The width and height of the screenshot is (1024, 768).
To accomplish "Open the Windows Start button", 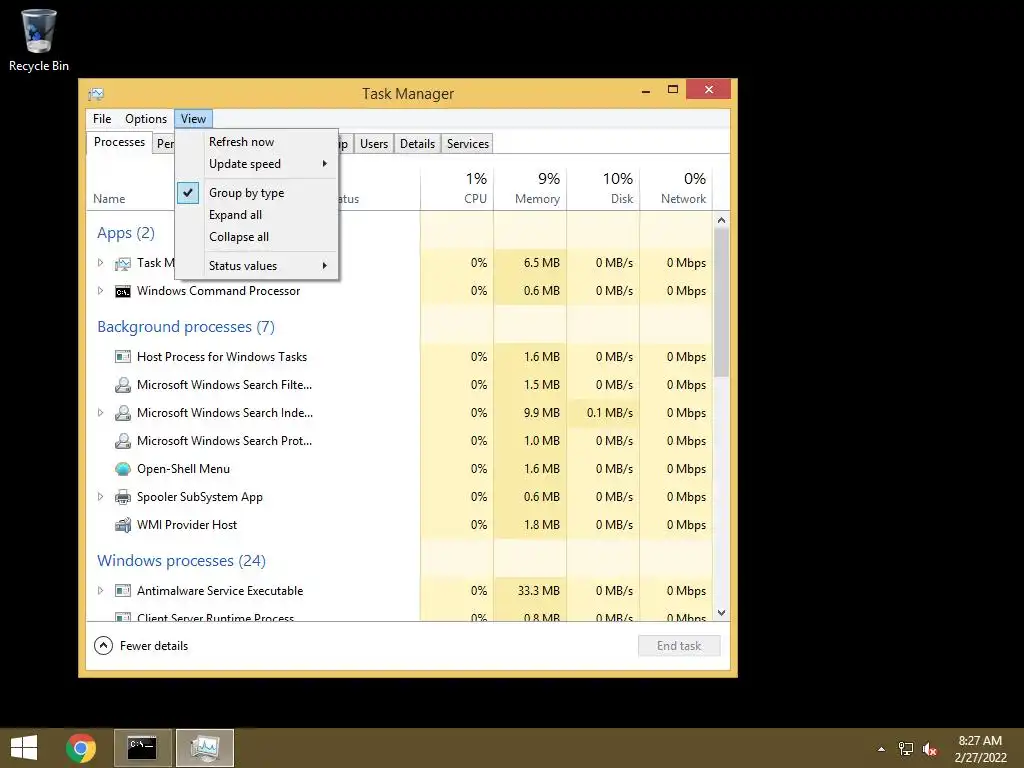I will point(24,748).
